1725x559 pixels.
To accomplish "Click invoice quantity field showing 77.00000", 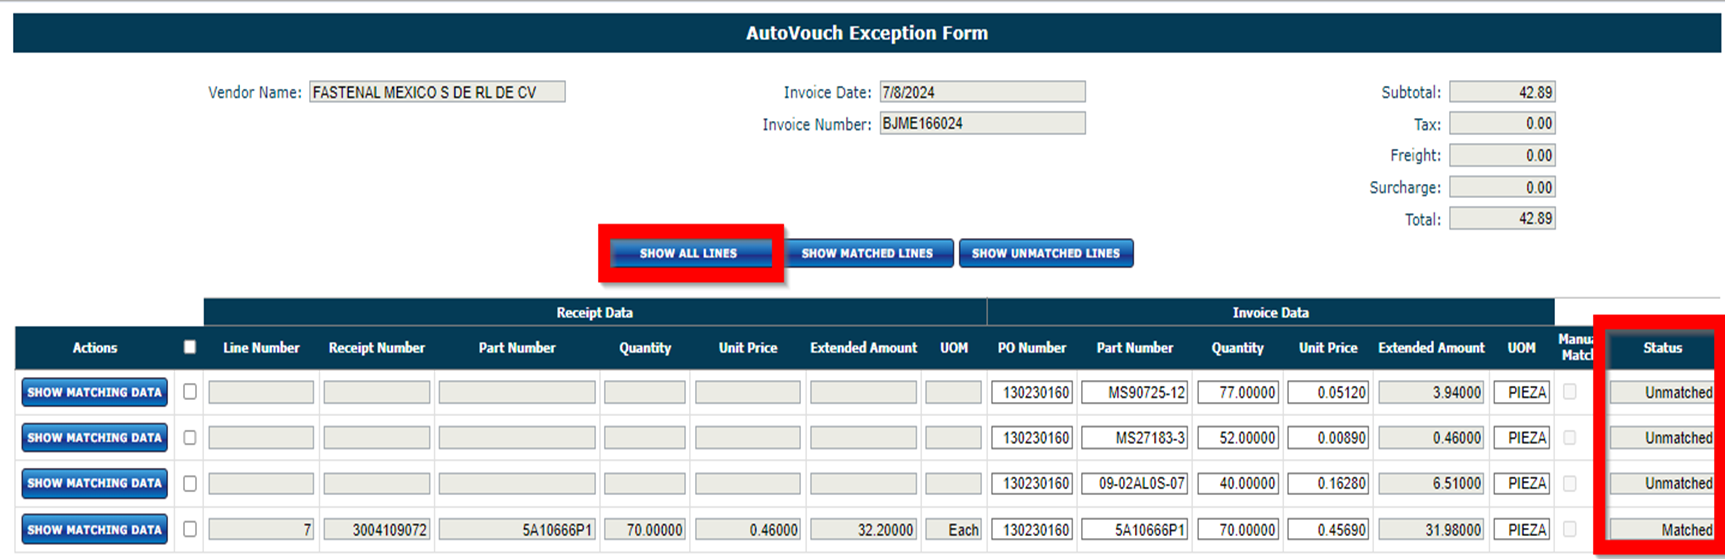I will [x=1238, y=393].
